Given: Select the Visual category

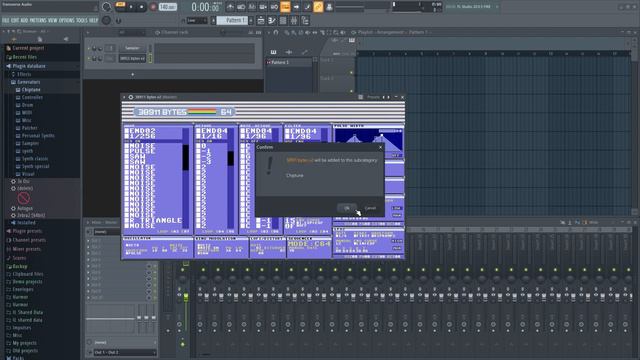Looking at the screenshot, I should point(28,174).
